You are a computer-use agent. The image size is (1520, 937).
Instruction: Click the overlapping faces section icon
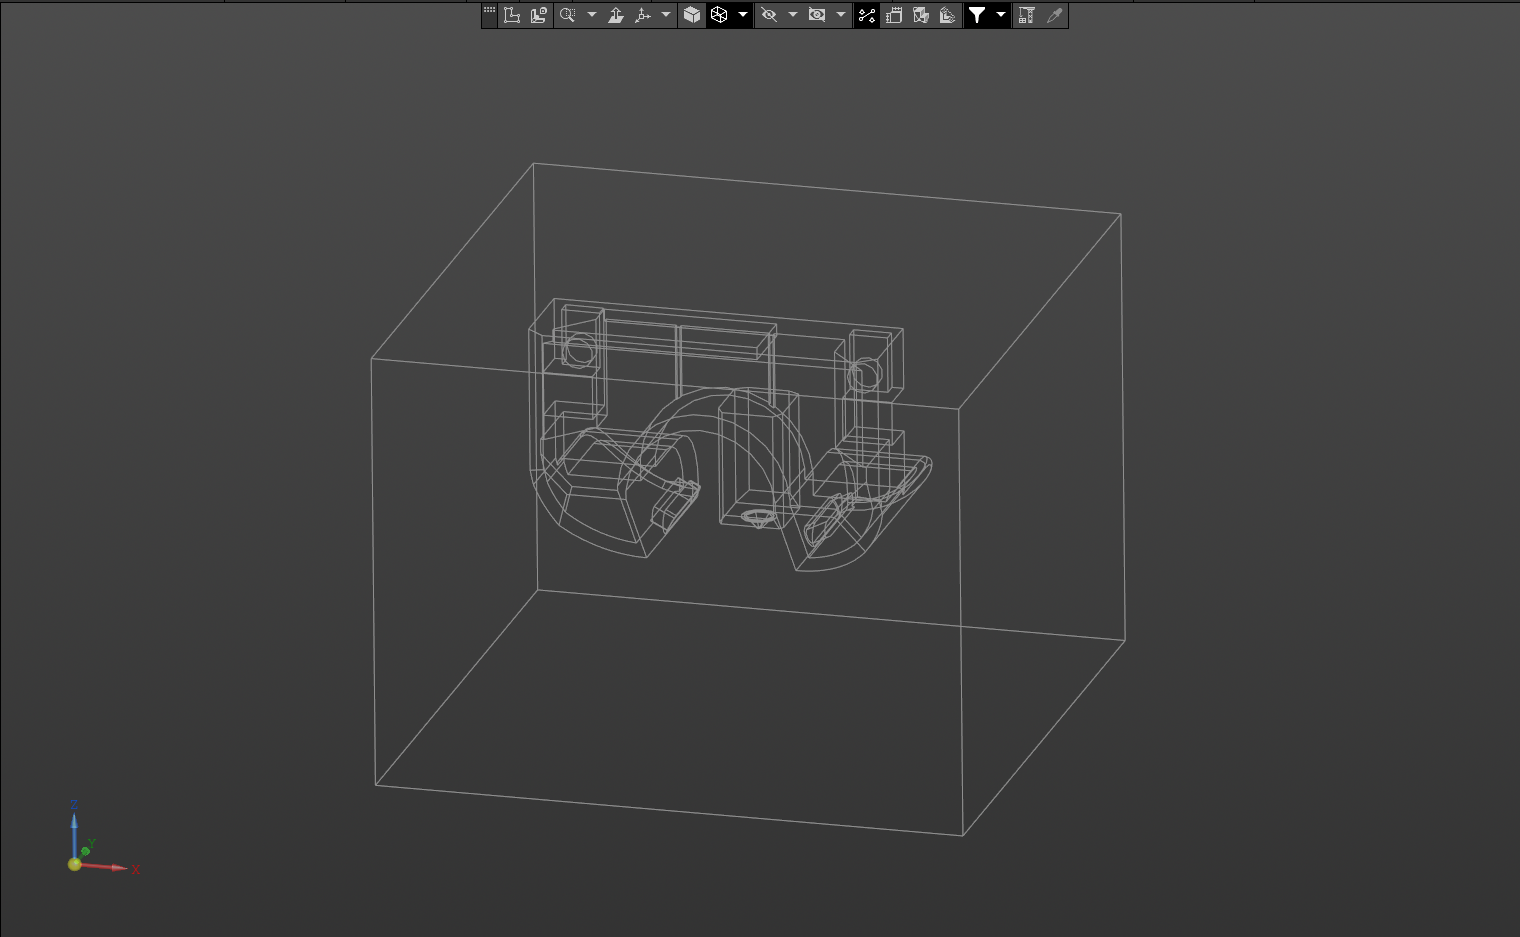921,15
